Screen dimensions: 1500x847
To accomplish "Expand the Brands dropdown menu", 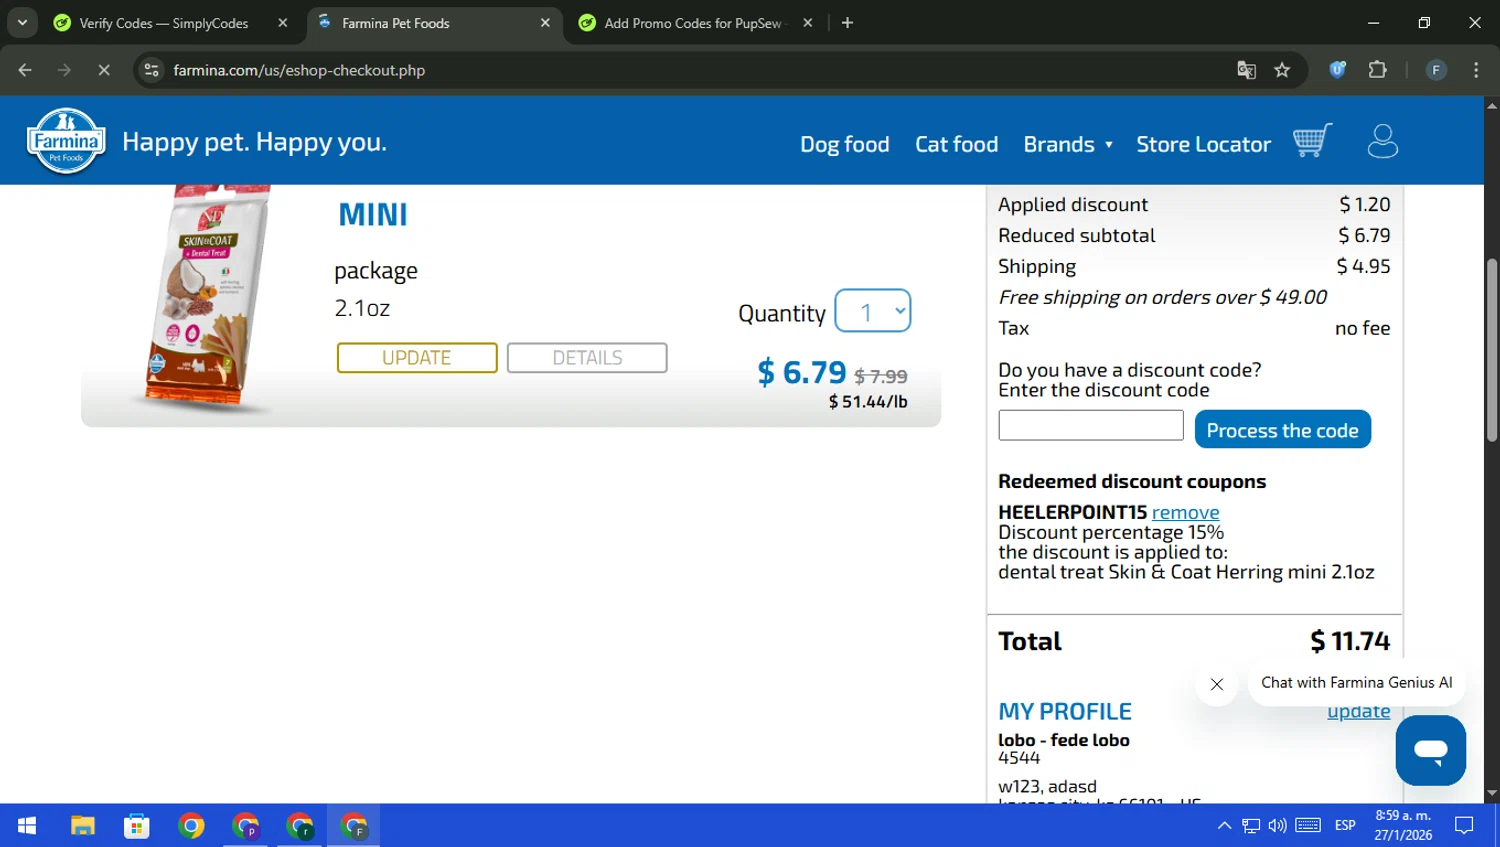I will point(1068,144).
